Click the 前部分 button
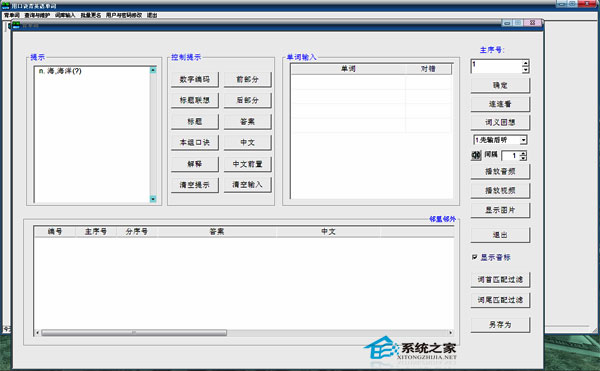The image size is (600, 371). pyautogui.click(x=248, y=79)
